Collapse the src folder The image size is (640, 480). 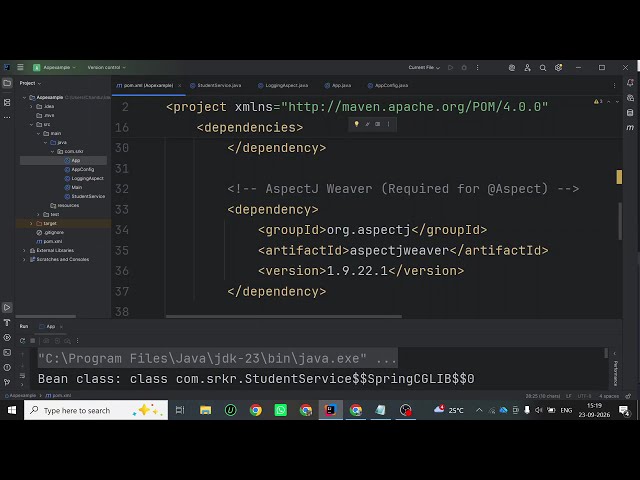point(31,124)
